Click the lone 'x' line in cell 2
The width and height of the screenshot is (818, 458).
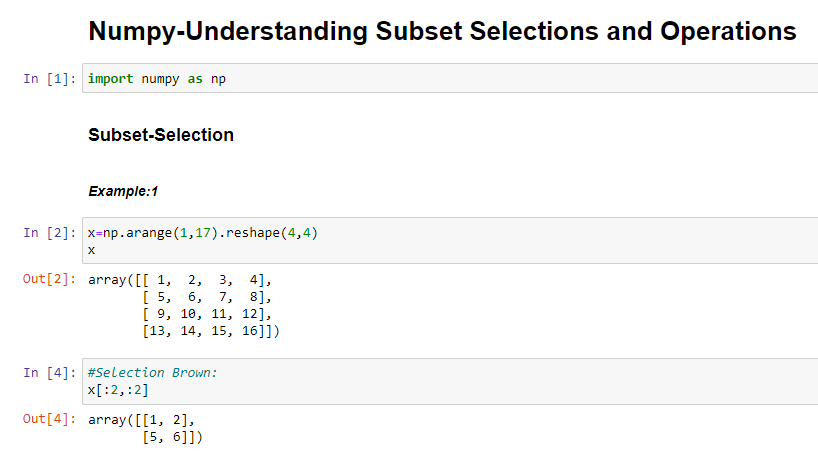[92, 250]
